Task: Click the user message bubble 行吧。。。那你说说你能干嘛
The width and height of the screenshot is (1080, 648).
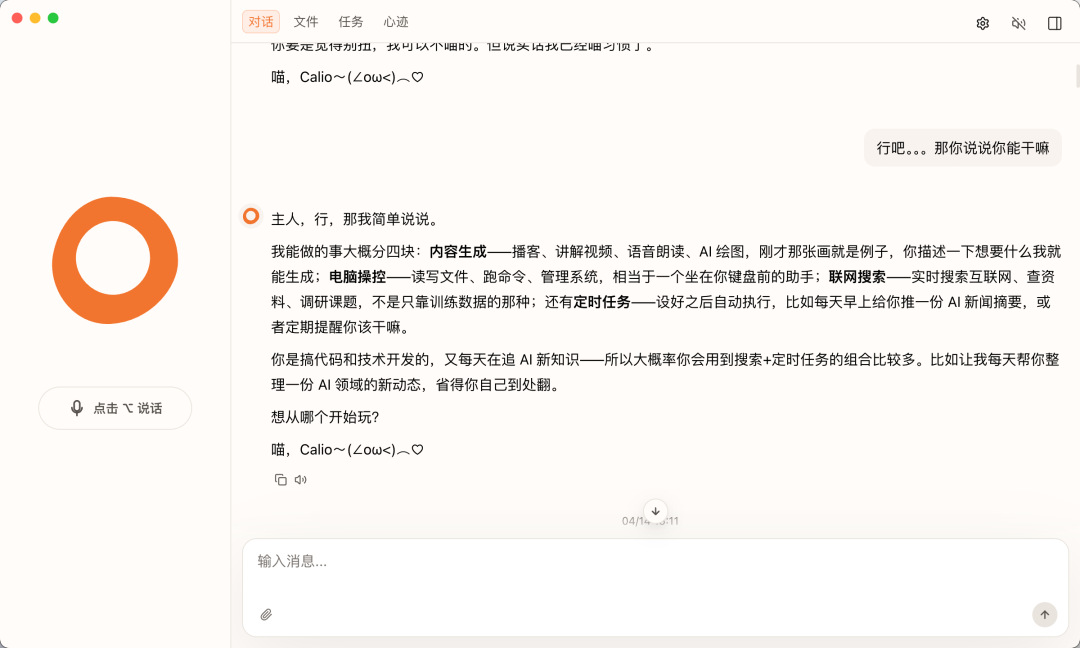Action: [963, 148]
